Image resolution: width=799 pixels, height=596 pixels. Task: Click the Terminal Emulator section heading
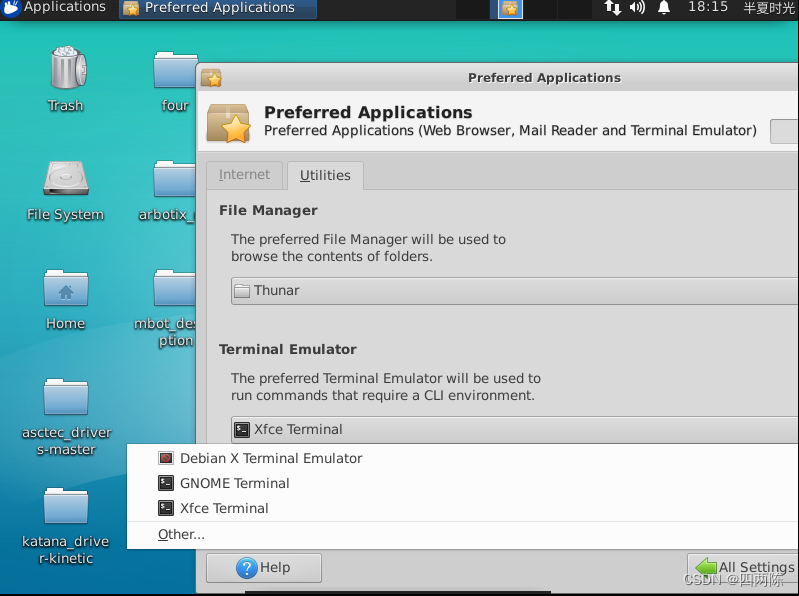pyautogui.click(x=288, y=349)
